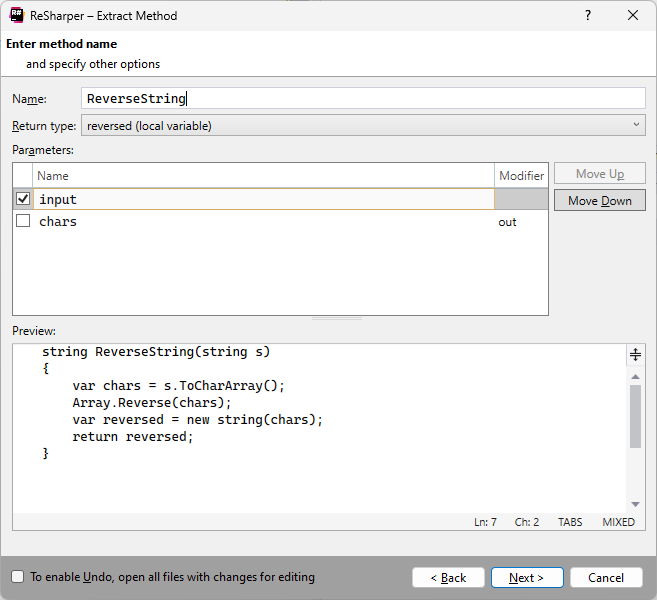The width and height of the screenshot is (657, 600).
Task: Click the Modifier column header
Action: click(x=521, y=176)
